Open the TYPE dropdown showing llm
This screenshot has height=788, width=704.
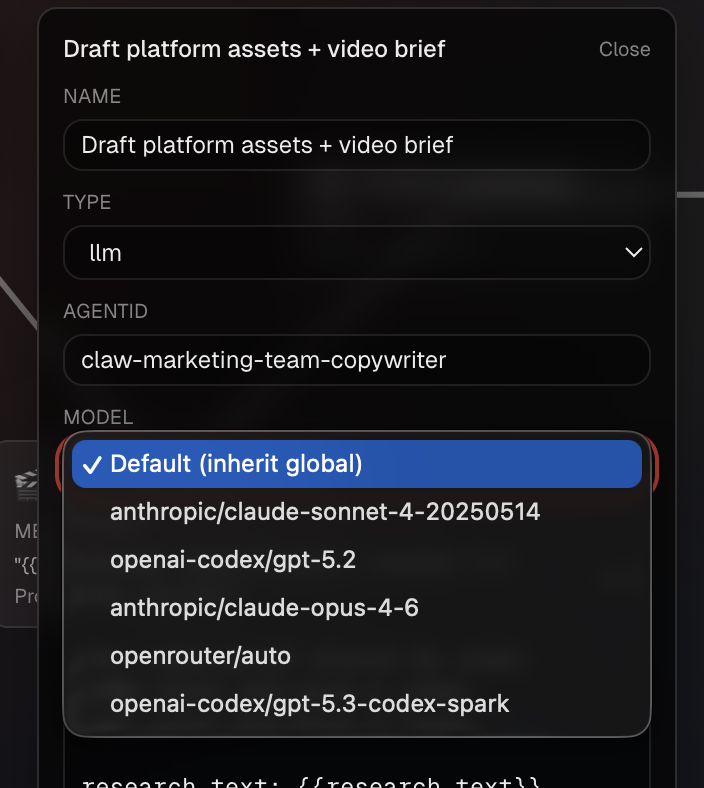click(x=357, y=252)
